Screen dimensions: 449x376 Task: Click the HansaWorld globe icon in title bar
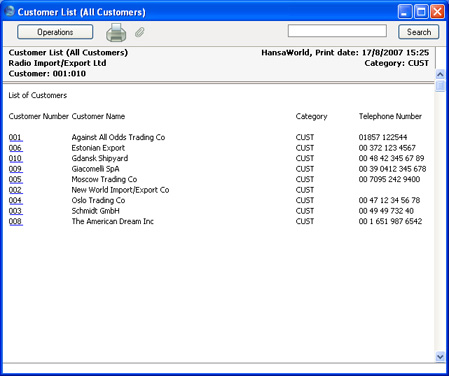point(9,11)
